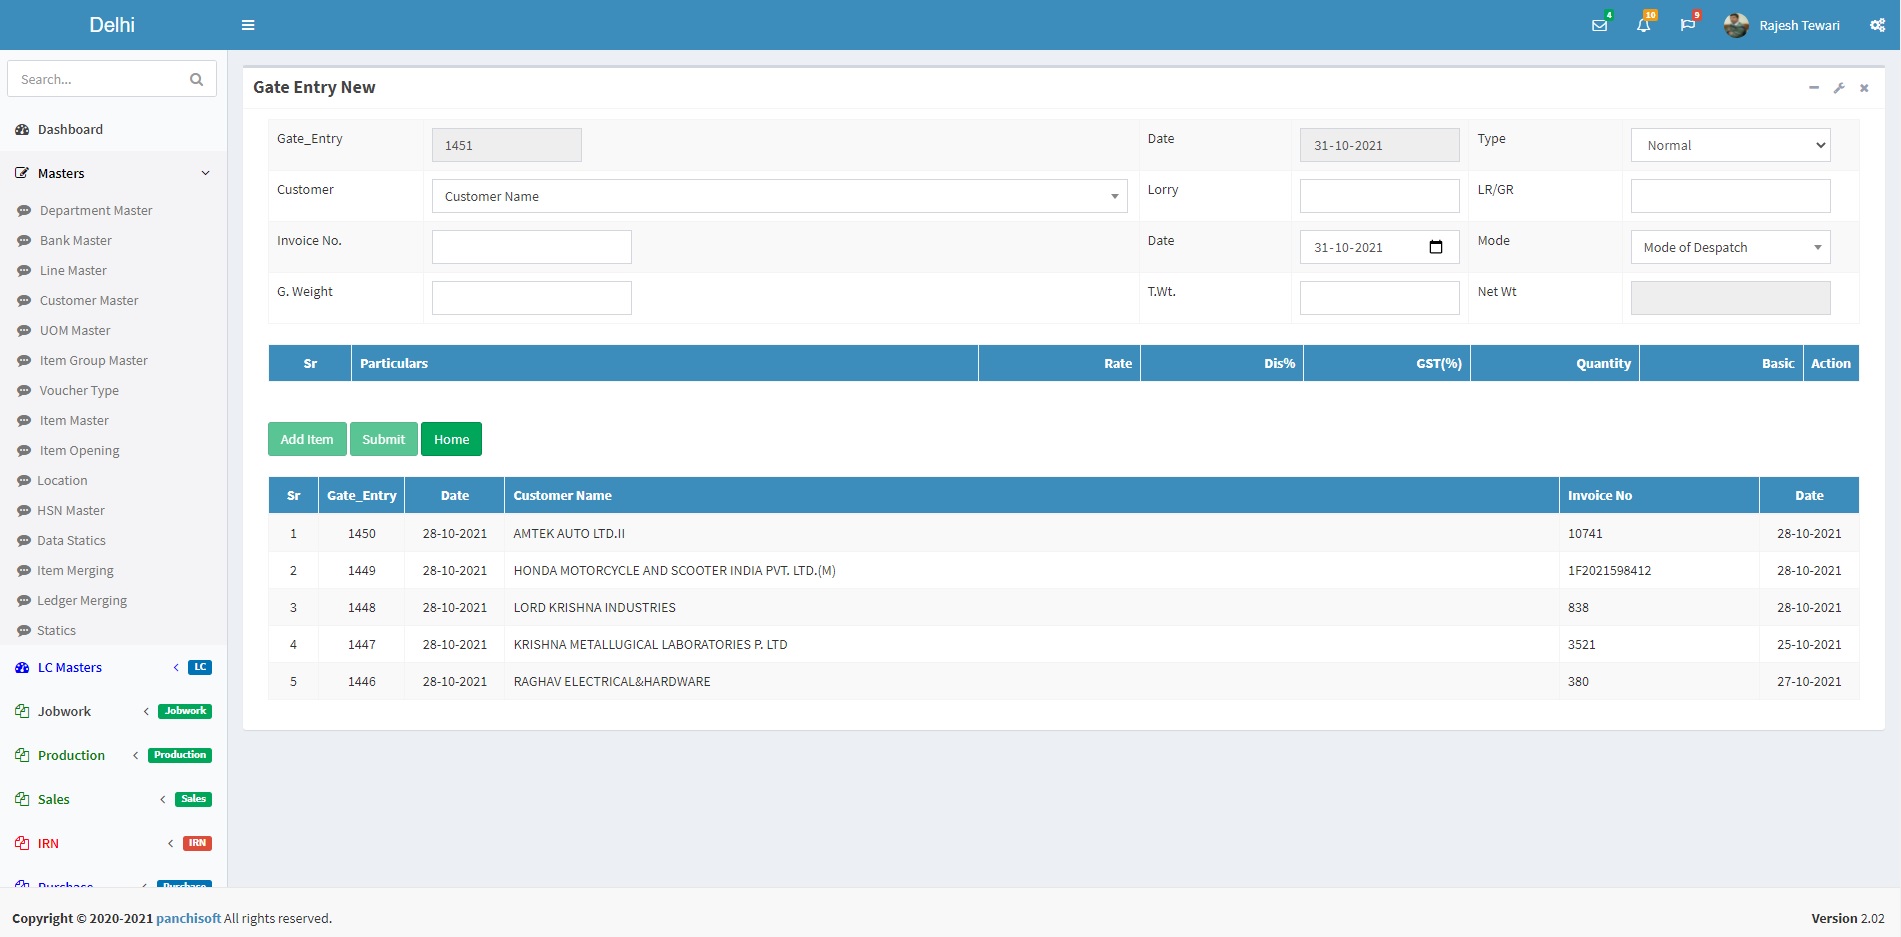Open the Type dropdown showing Normal
The image size is (1901, 937).
point(1730,145)
